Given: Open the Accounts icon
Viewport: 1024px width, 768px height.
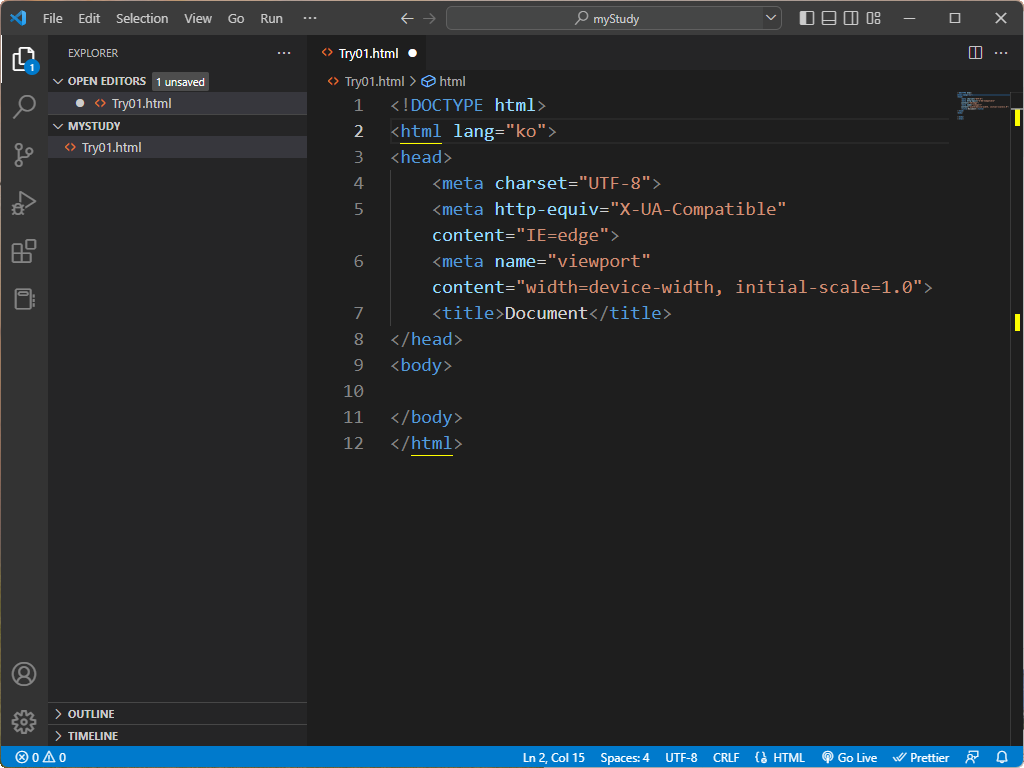Looking at the screenshot, I should (x=24, y=674).
